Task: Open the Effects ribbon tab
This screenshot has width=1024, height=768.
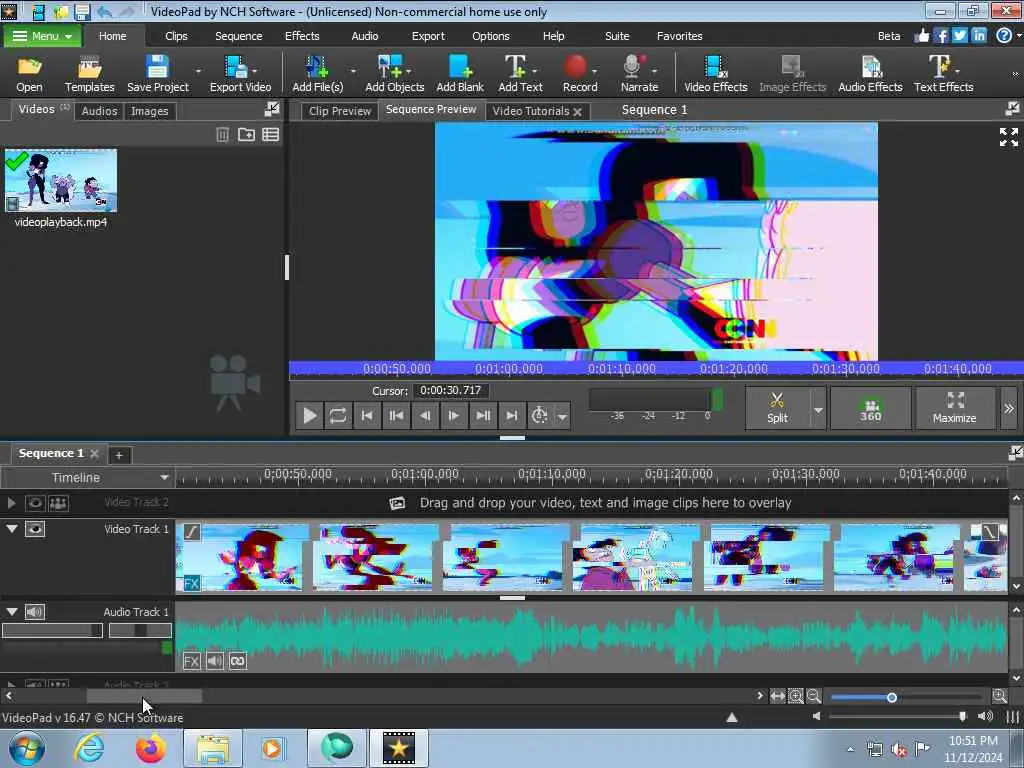Action: [302, 36]
